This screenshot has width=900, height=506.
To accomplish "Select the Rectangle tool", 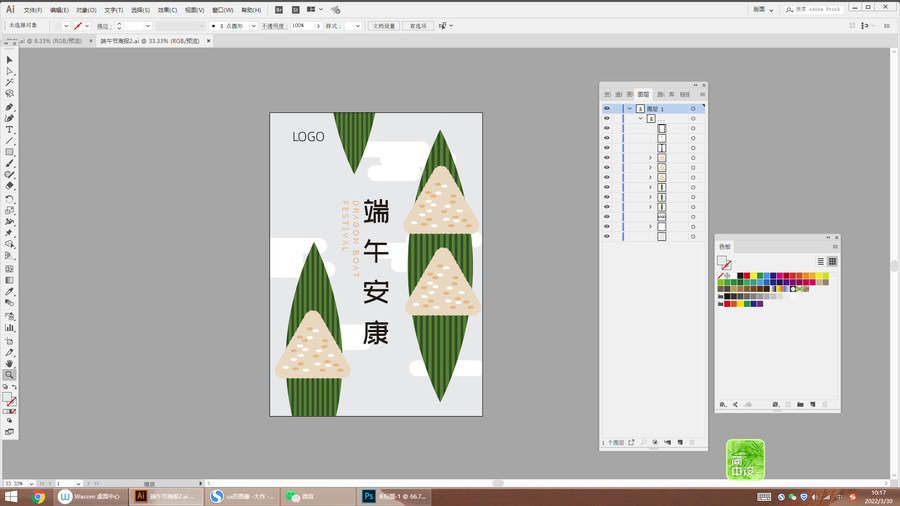I will pyautogui.click(x=9, y=152).
